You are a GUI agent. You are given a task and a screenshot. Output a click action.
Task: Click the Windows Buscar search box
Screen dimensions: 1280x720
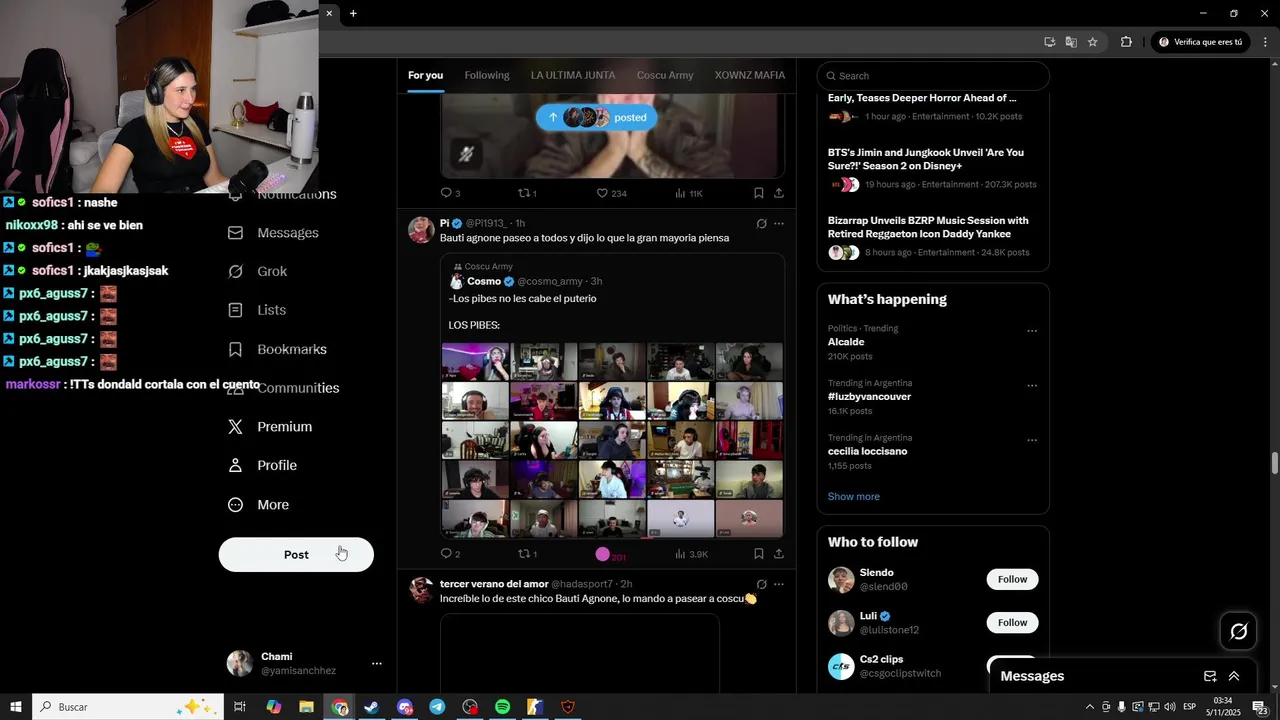pos(127,707)
